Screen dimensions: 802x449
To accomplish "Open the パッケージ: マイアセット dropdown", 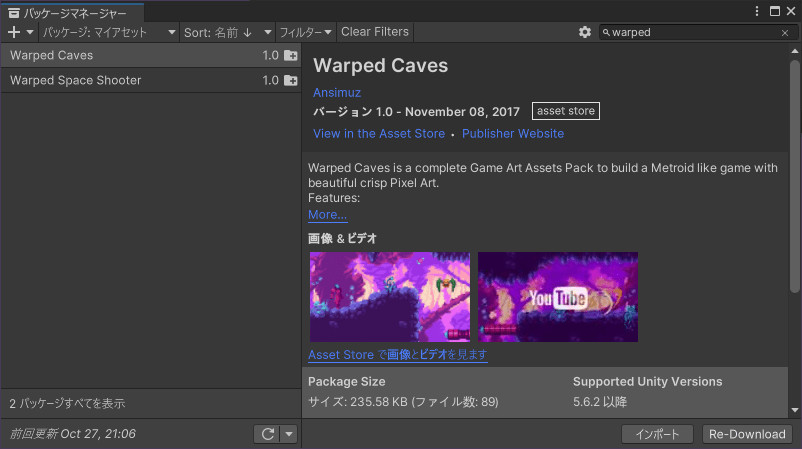I will [x=109, y=32].
